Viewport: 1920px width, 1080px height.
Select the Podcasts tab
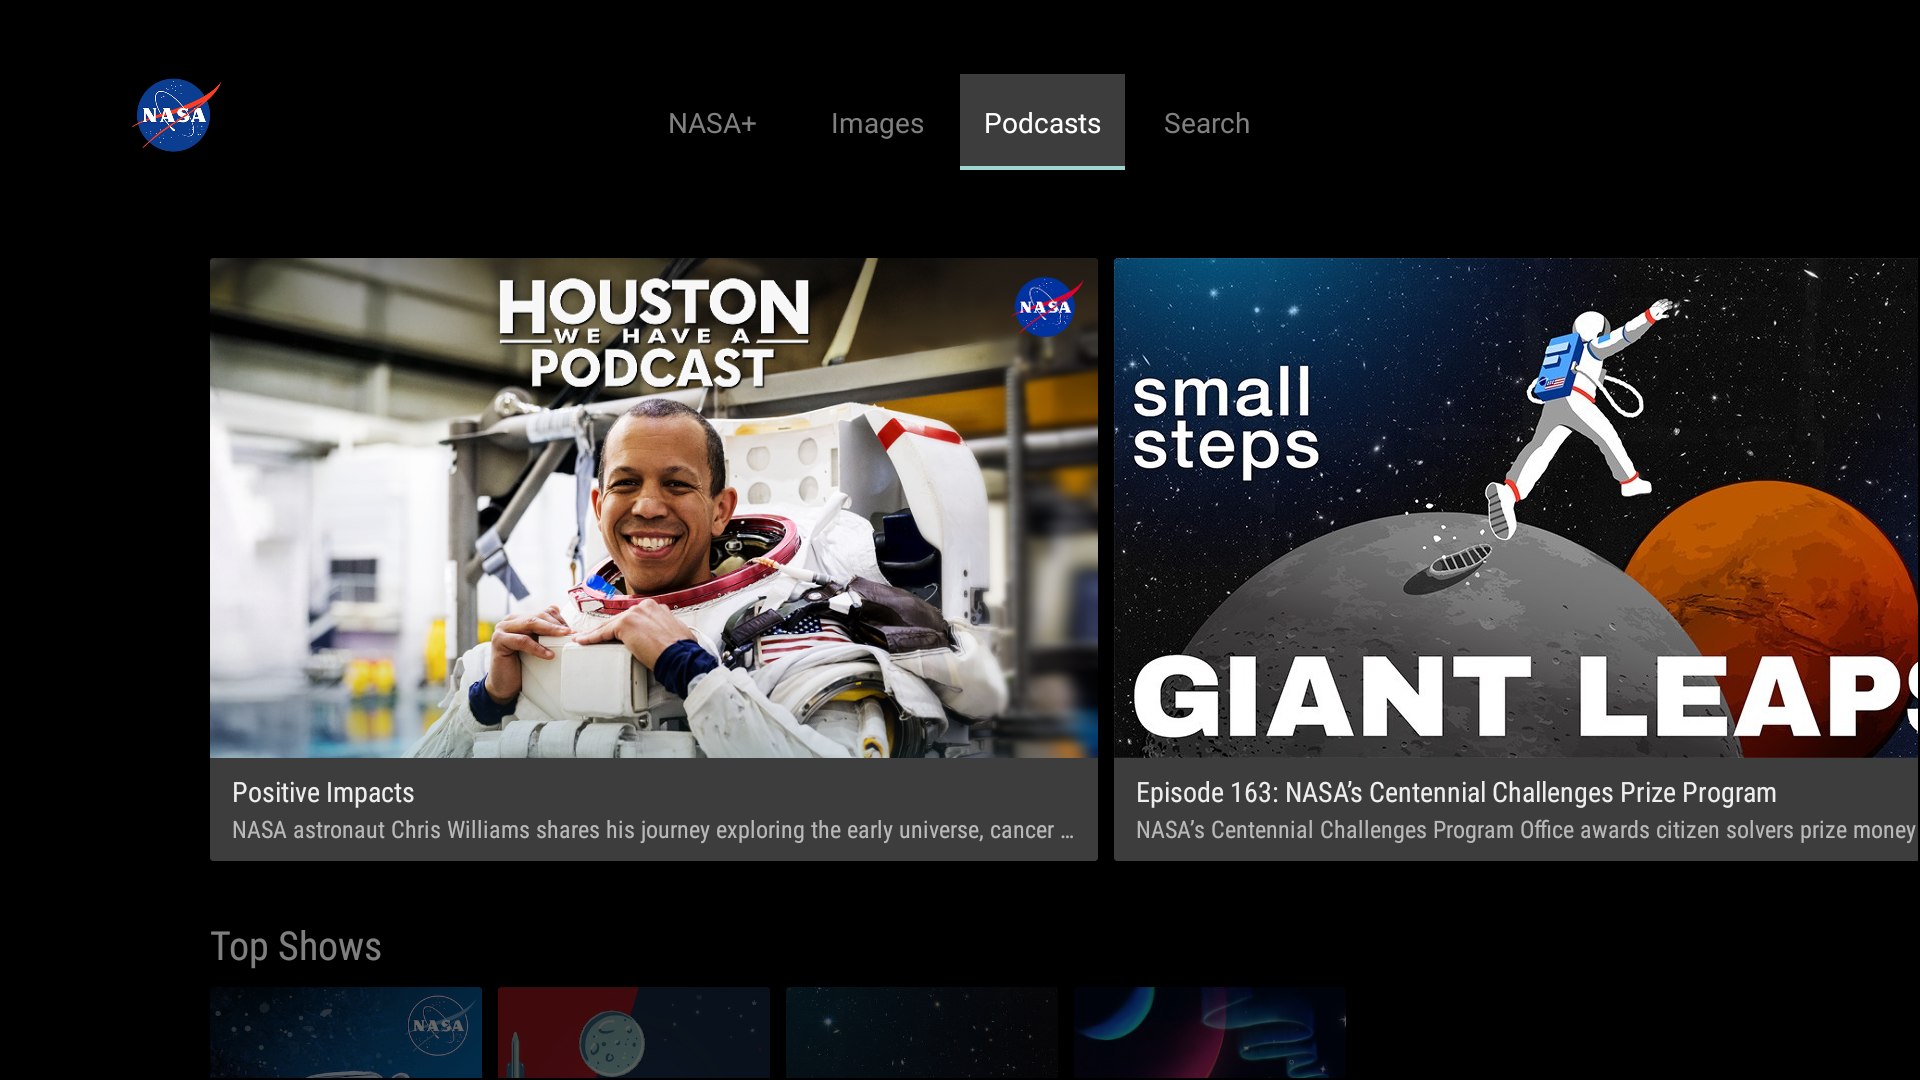point(1042,123)
